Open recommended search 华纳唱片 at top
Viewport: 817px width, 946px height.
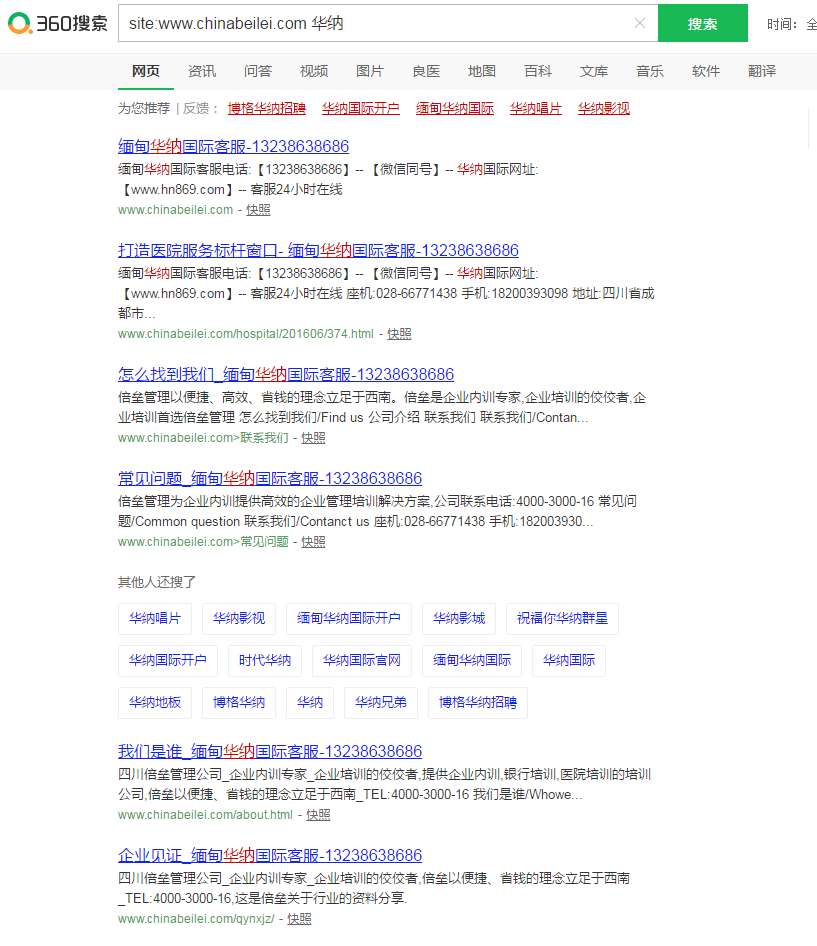536,108
